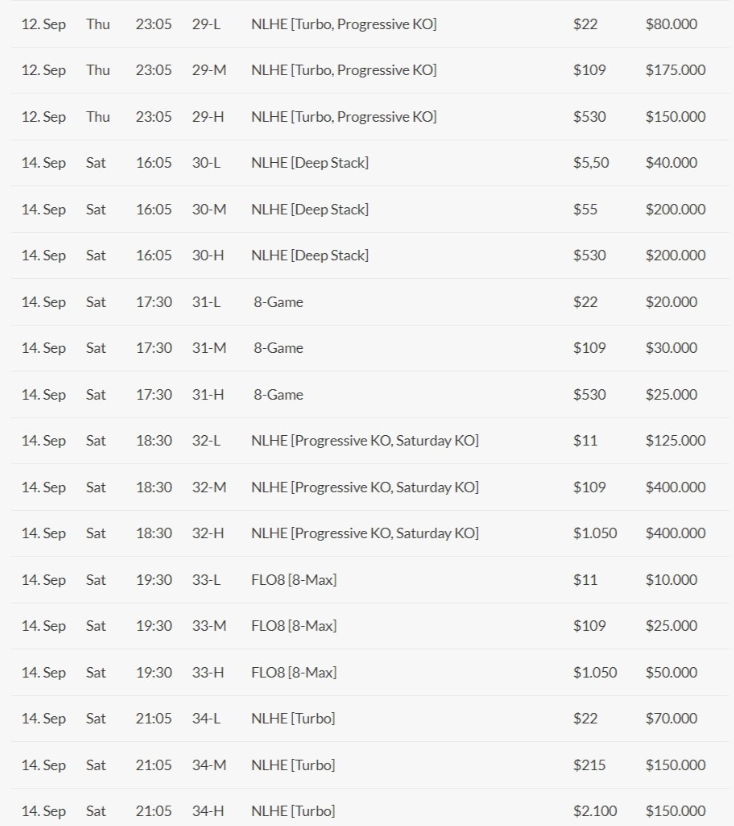
Task: Click the $50.000 guarantee amount
Action: tap(671, 672)
